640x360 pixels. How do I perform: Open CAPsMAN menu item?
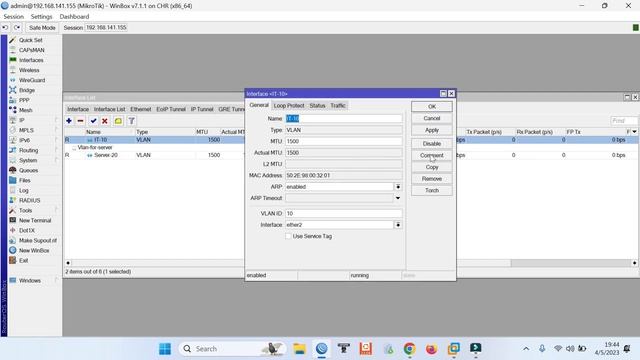[x=31, y=50]
